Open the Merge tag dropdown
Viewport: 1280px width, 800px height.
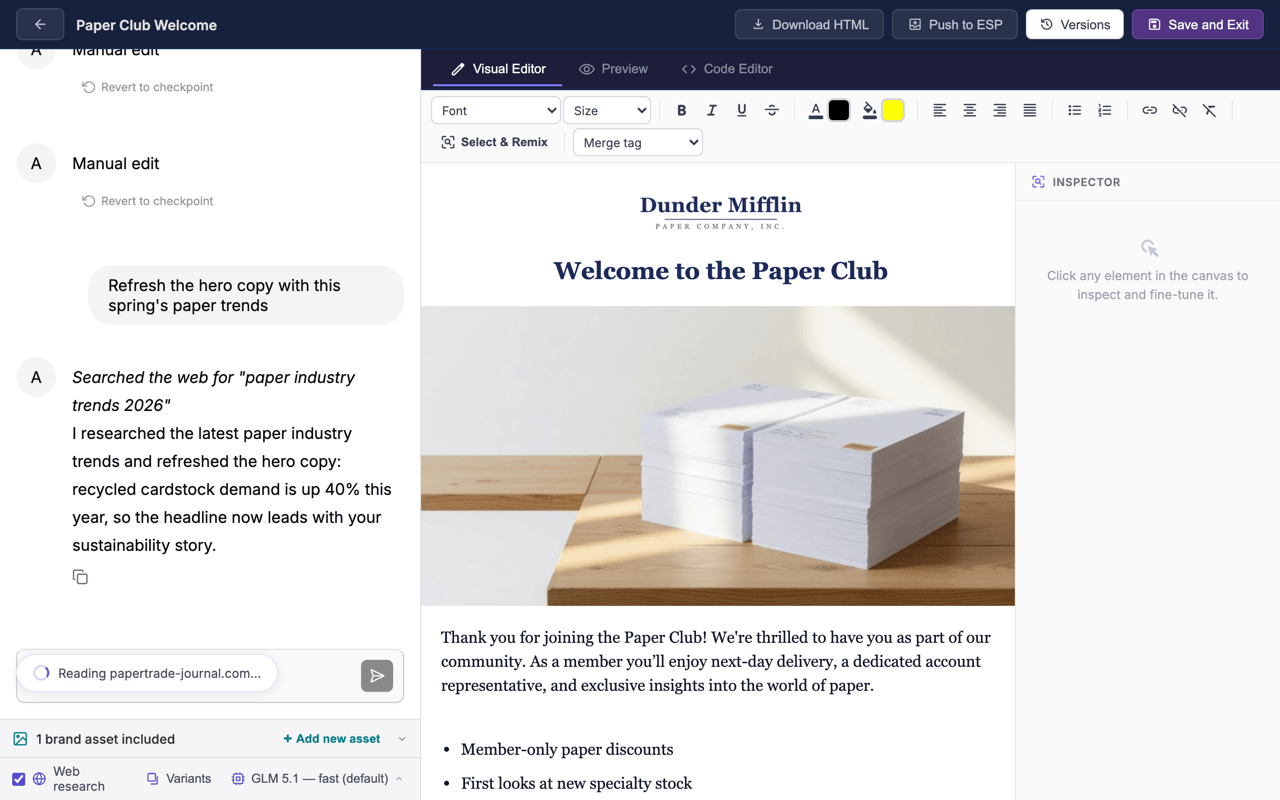pyautogui.click(x=638, y=142)
